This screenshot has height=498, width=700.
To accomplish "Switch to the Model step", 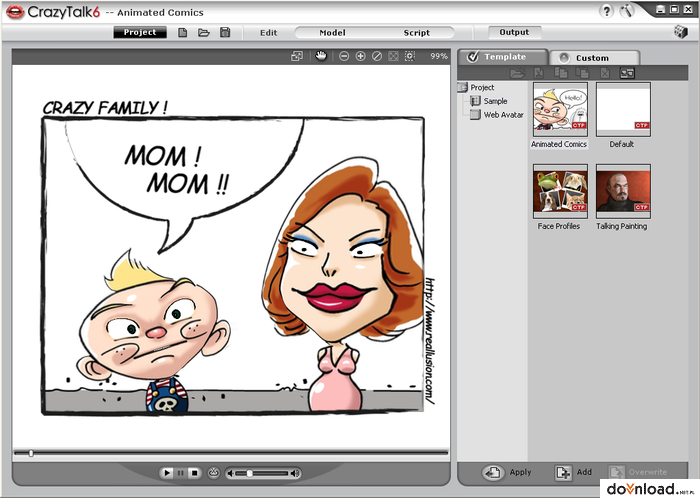I will coord(332,33).
